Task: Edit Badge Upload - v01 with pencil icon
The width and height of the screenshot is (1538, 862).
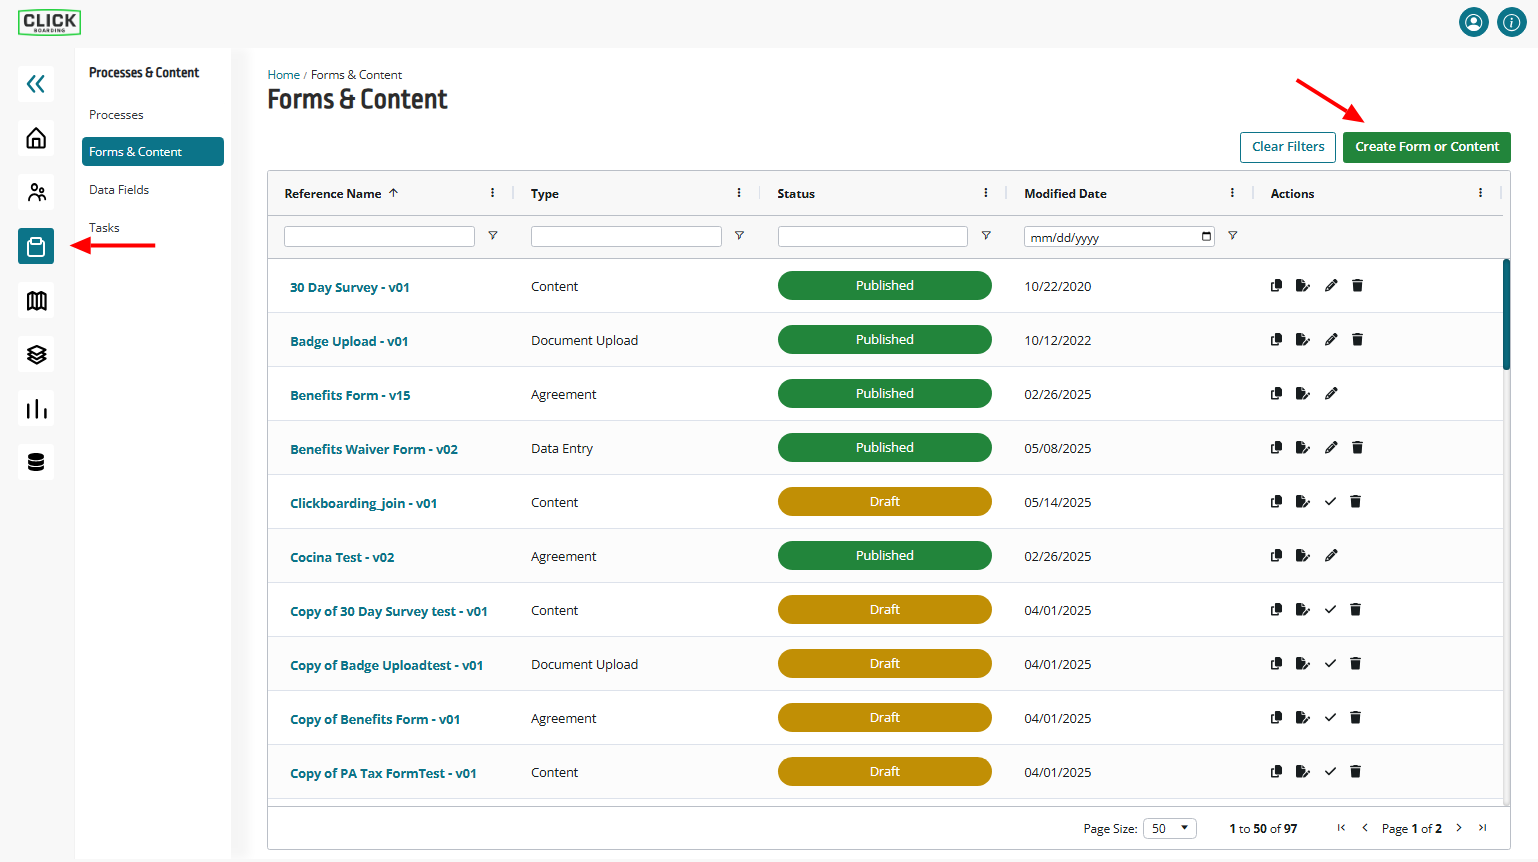Action: (1331, 340)
